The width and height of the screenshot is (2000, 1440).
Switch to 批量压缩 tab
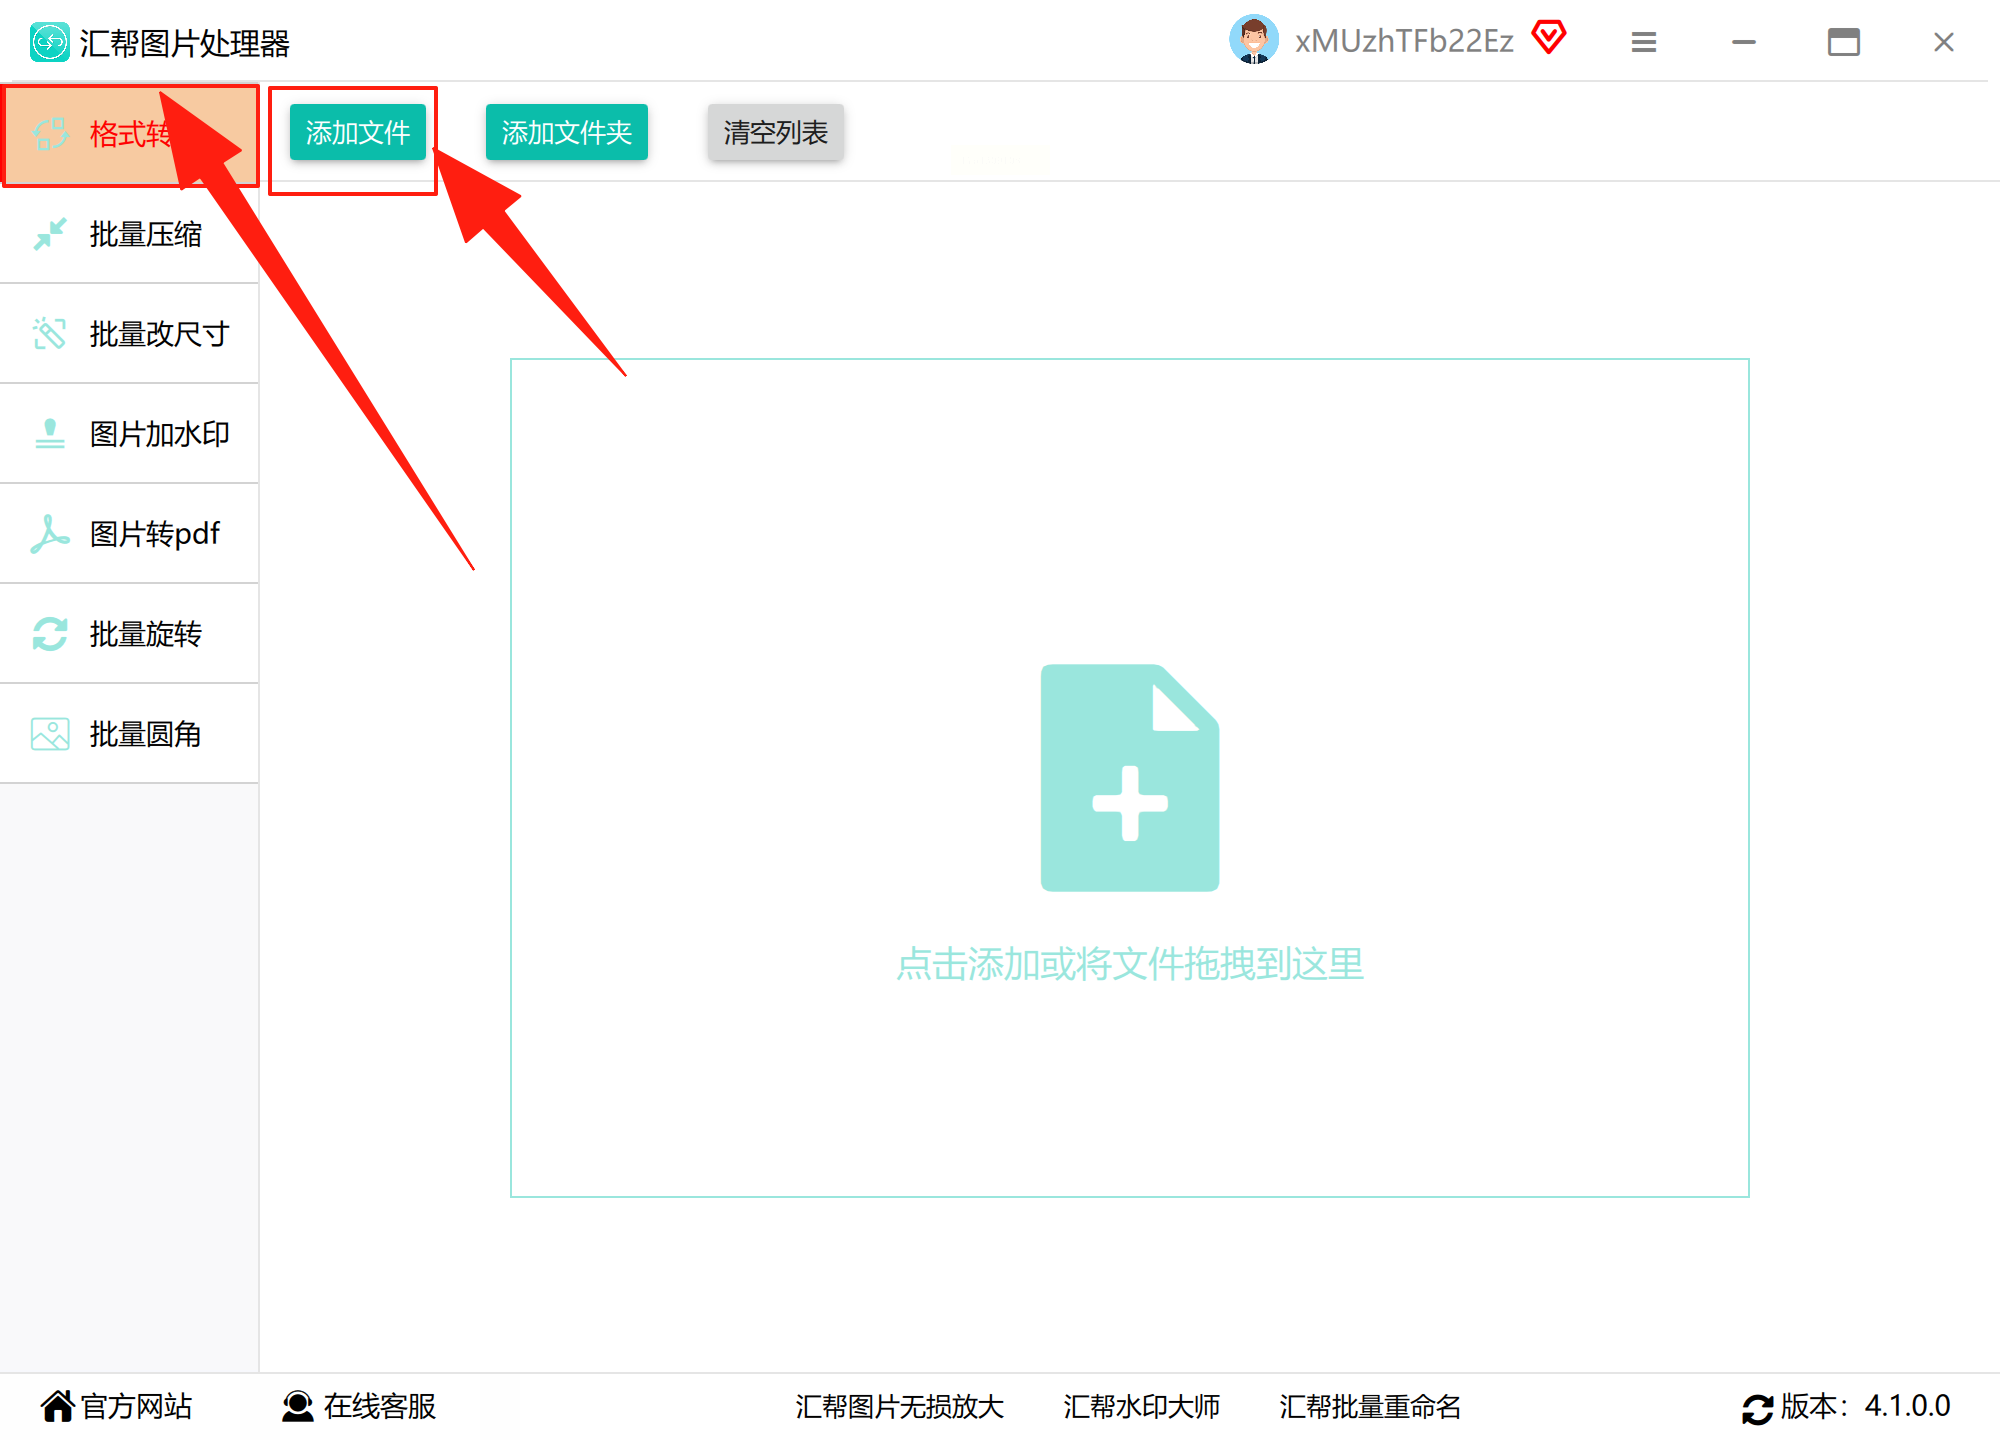tap(145, 234)
